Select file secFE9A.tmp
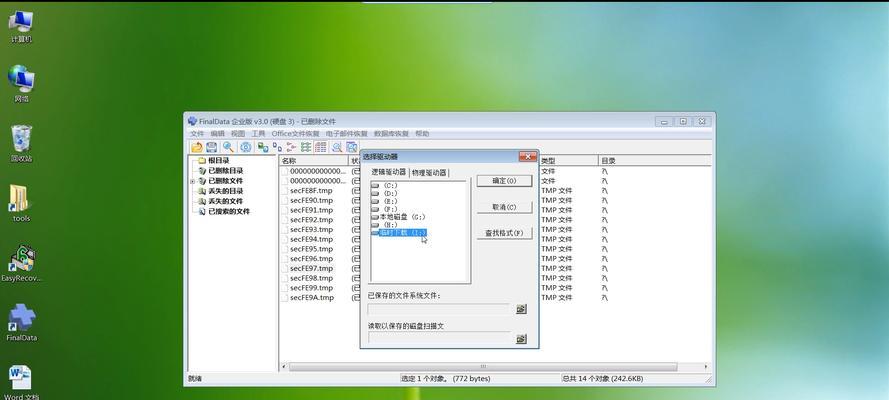 [x=311, y=297]
